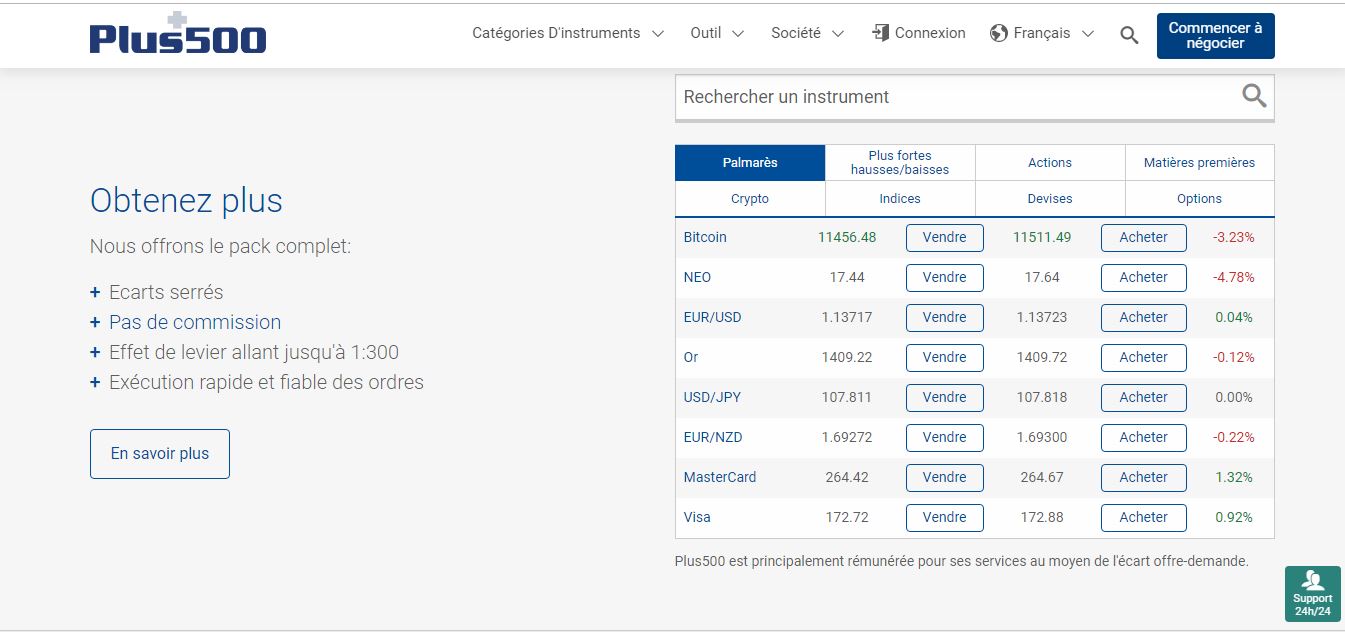Viewport: 1345px width, 632px height.
Task: Click Acheter for EUR/USD
Action: tap(1144, 317)
